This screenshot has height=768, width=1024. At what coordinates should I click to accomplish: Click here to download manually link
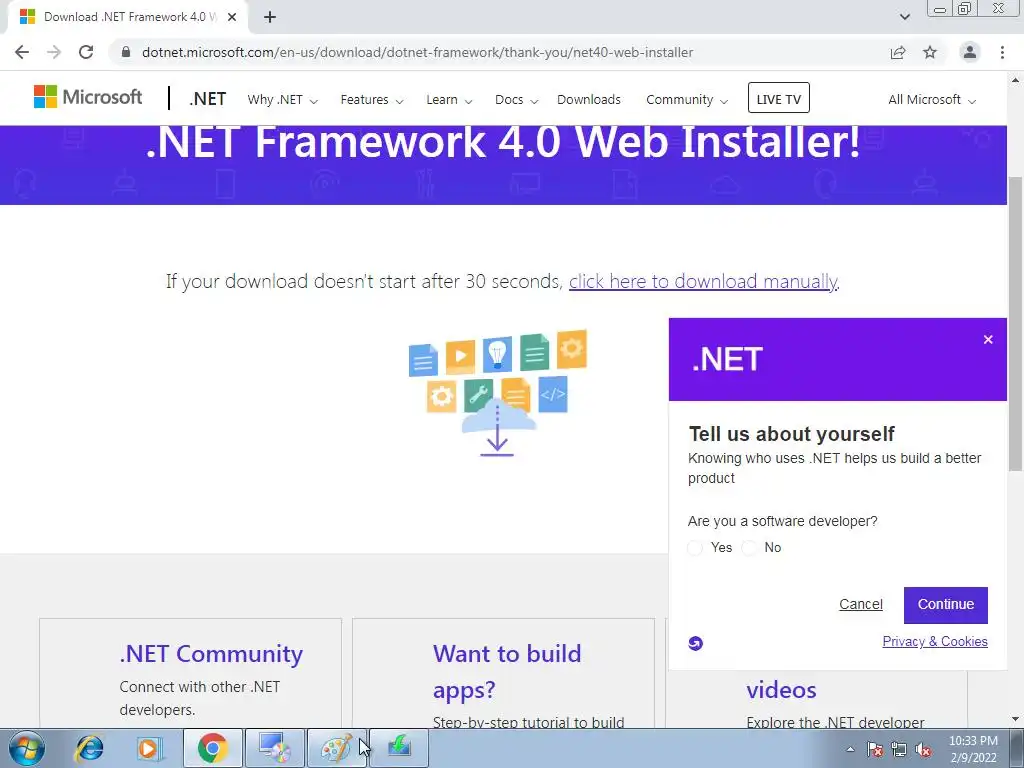pyautogui.click(x=703, y=281)
